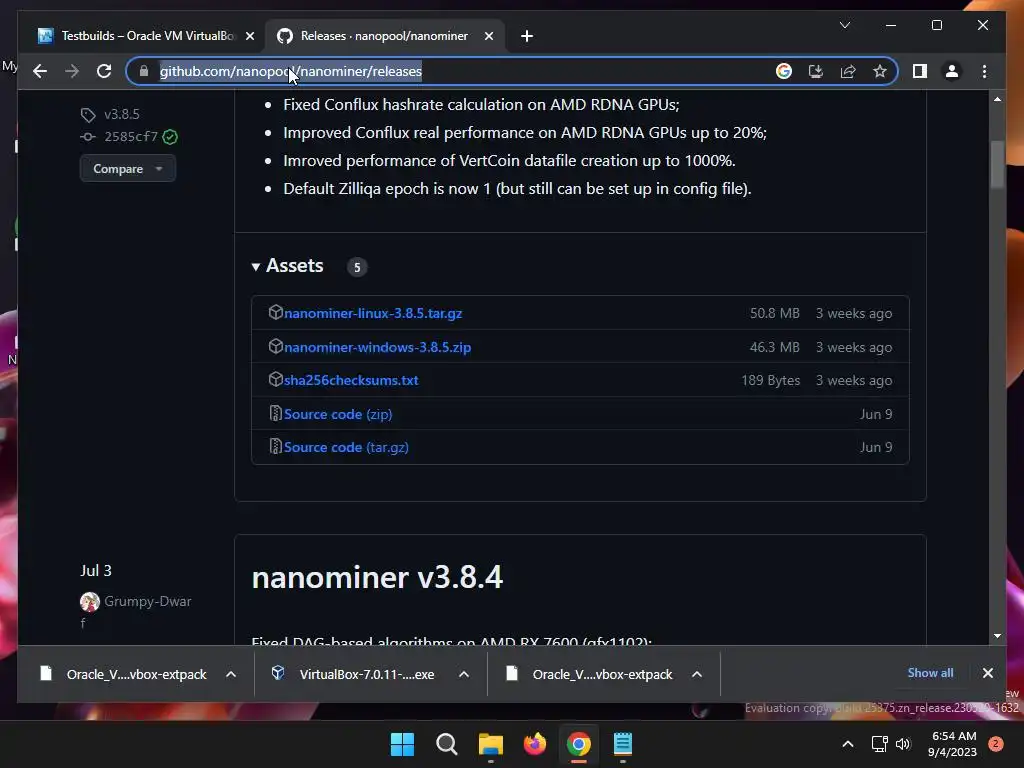Reload the nanominer releases page

[104, 71]
